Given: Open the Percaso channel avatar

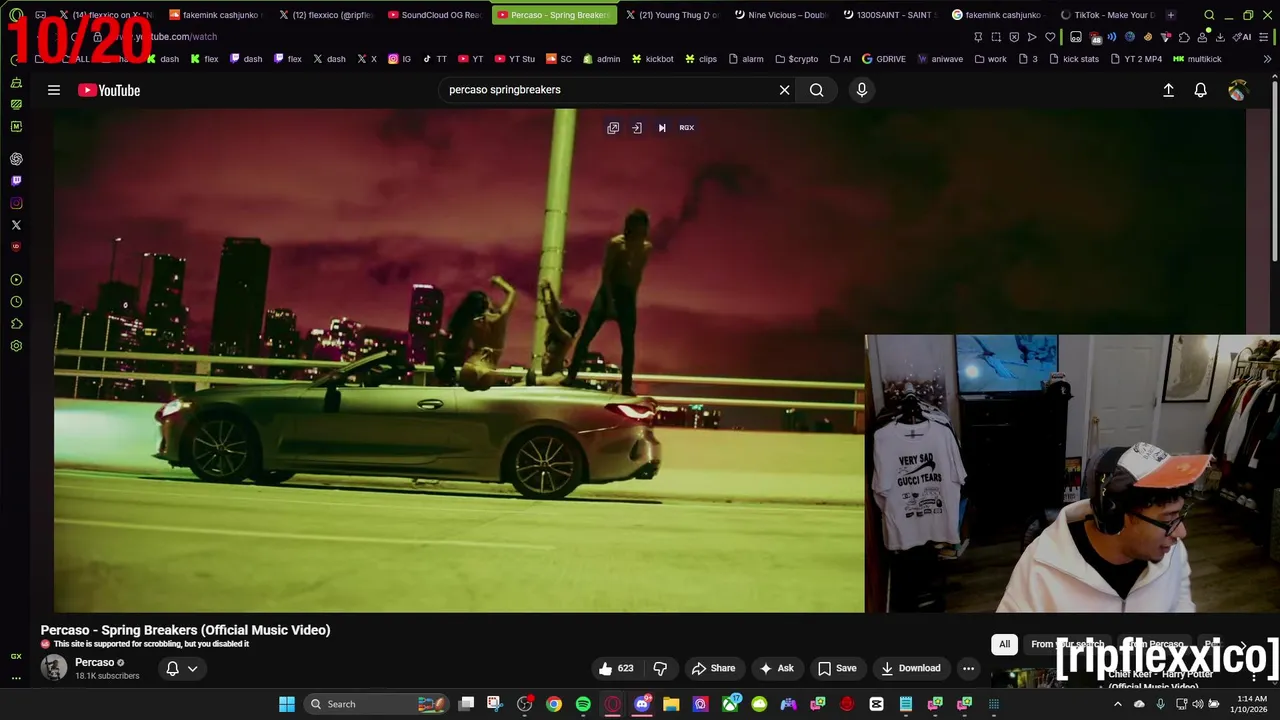Looking at the screenshot, I should tap(54, 668).
